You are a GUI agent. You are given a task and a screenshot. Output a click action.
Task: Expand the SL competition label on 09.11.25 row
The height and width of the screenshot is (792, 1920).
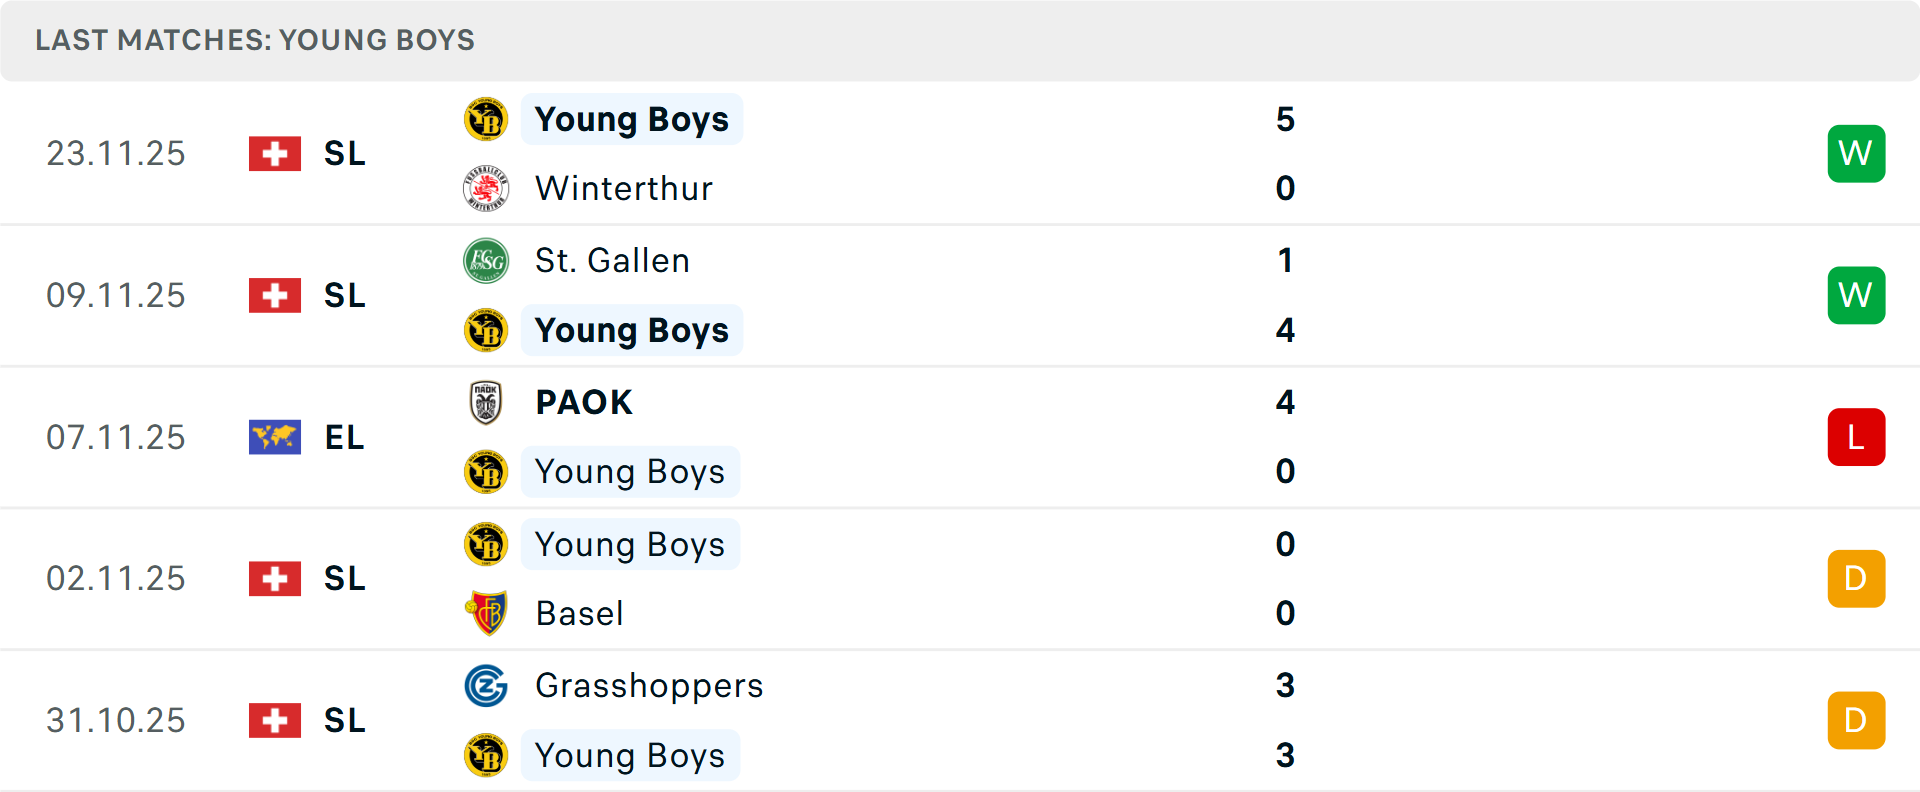344,295
